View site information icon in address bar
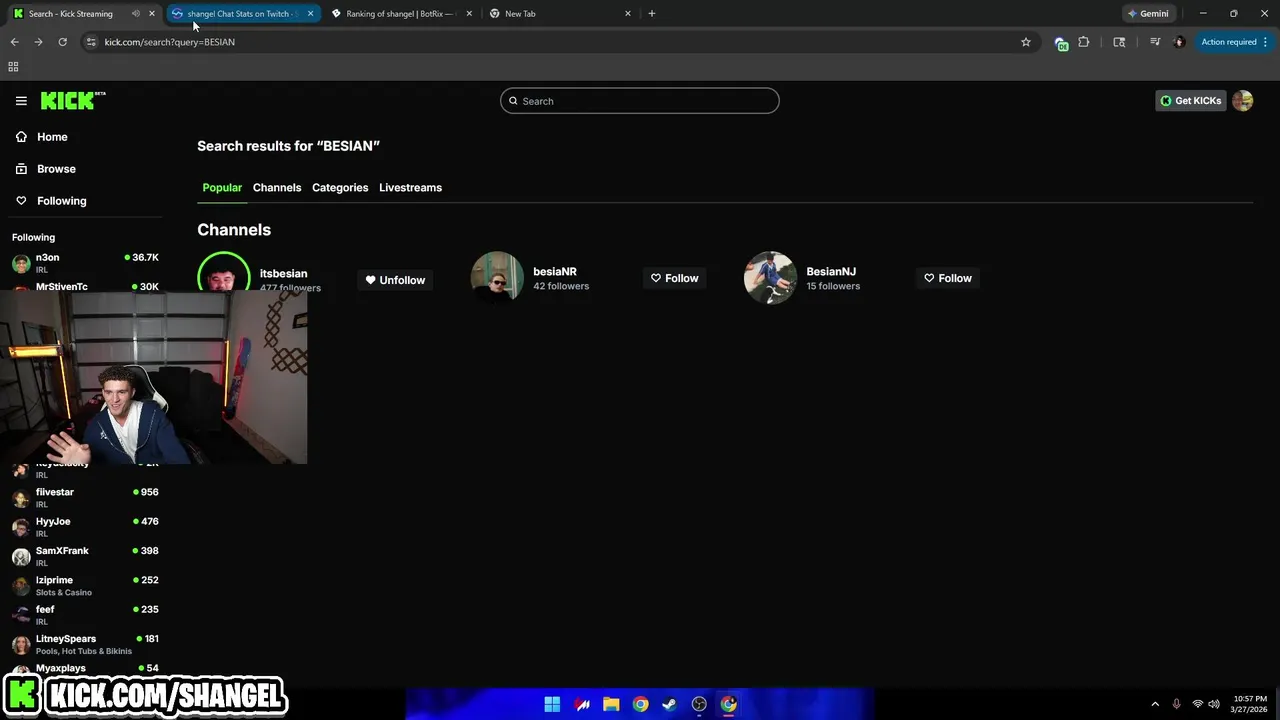This screenshot has height=720, width=1280. click(91, 42)
